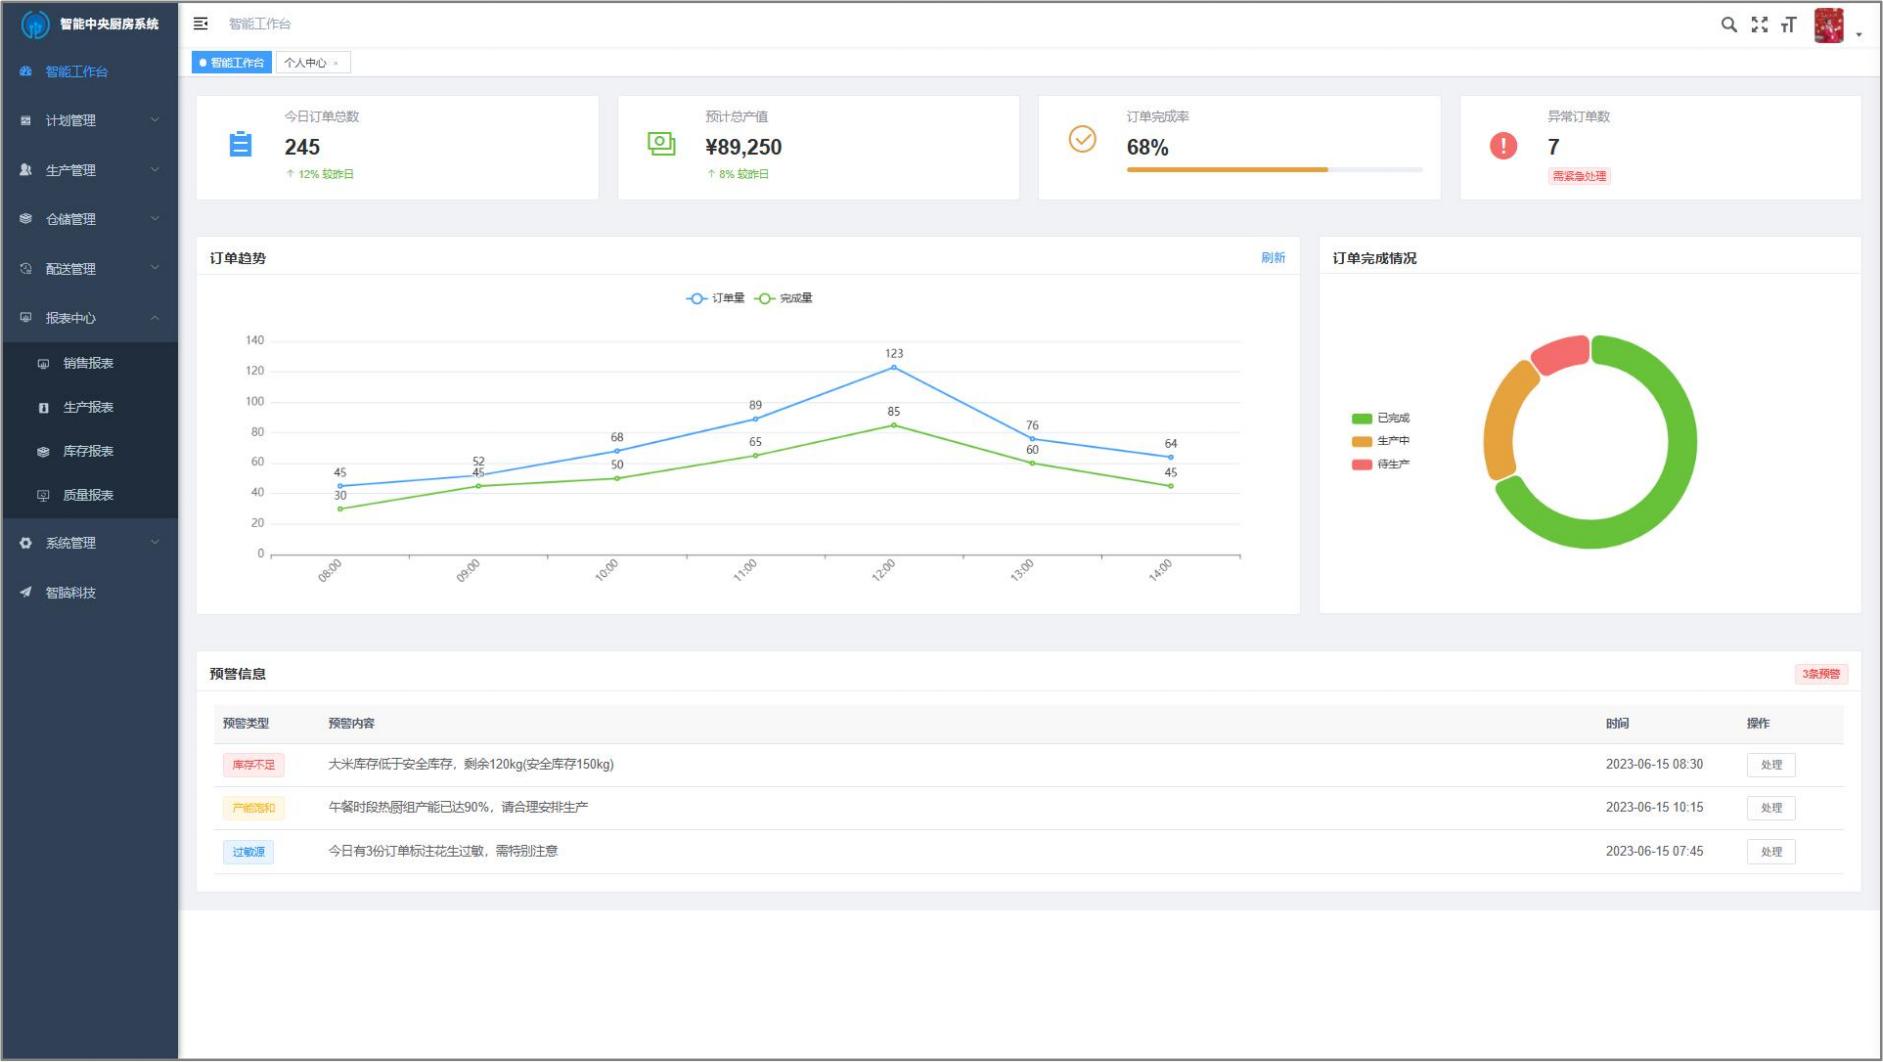Click 刷新 link on order trend chart
The image size is (1883, 1062).
pos(1272,258)
